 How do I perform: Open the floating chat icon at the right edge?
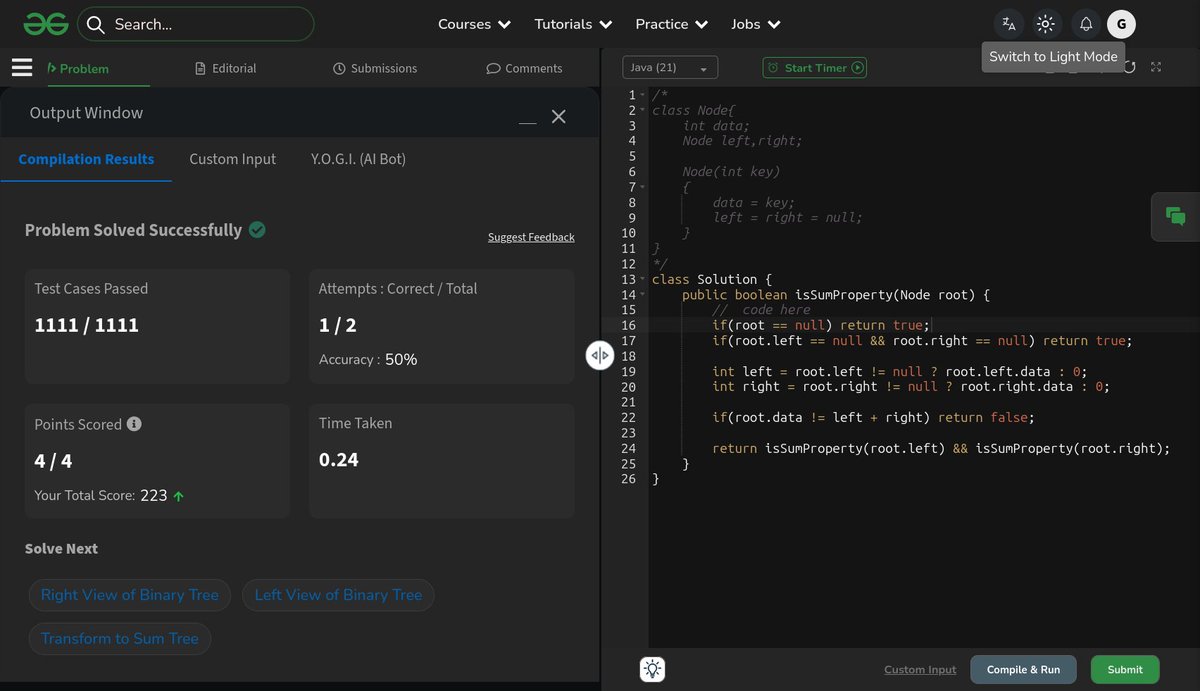coord(1176,216)
